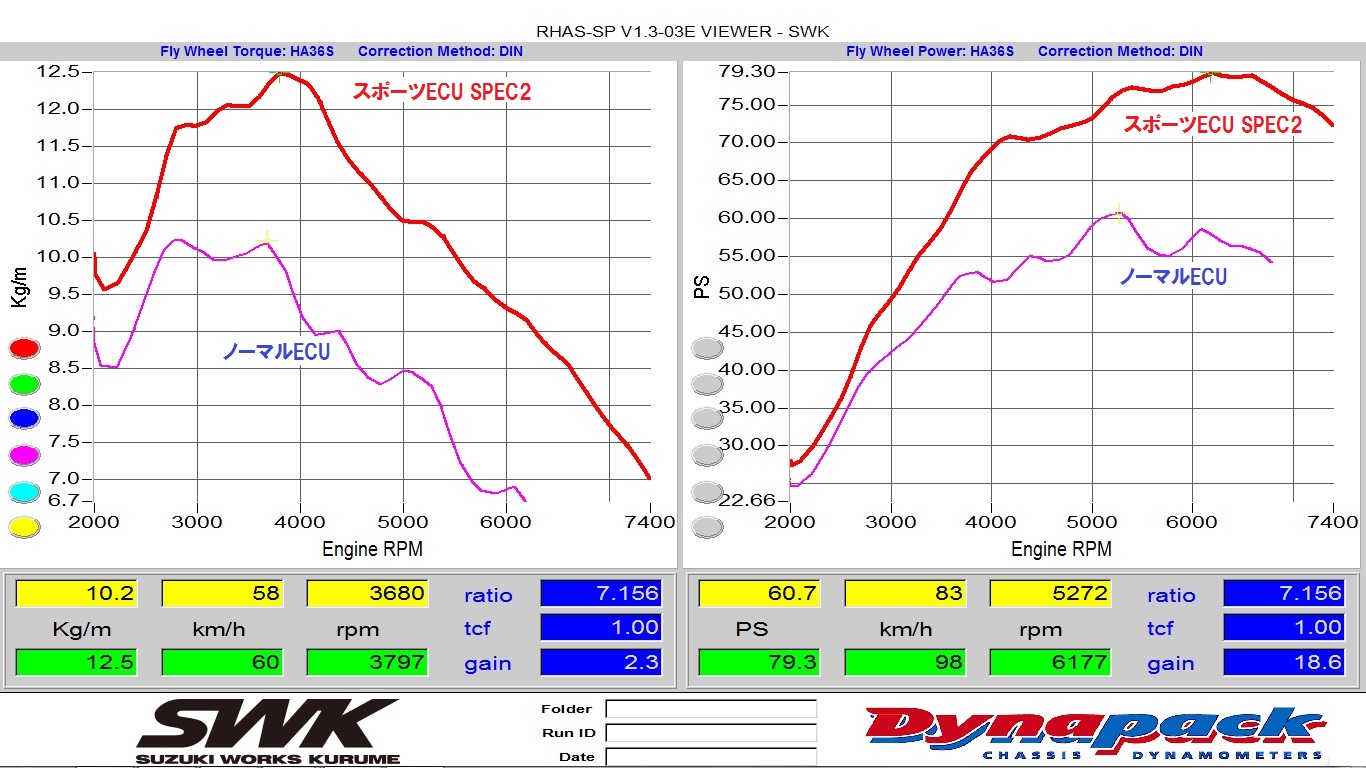Viewport: 1366px width, 768px height.
Task: Click into the Folder input field
Action: click(710, 709)
